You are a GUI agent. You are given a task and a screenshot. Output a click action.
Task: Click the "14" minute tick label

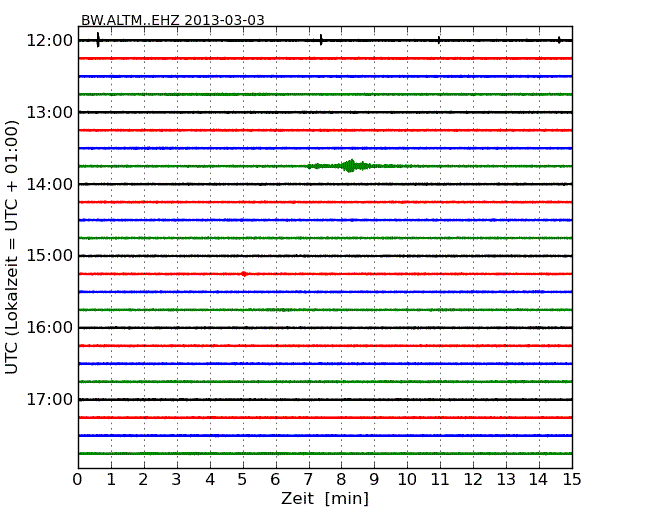[x=539, y=480]
